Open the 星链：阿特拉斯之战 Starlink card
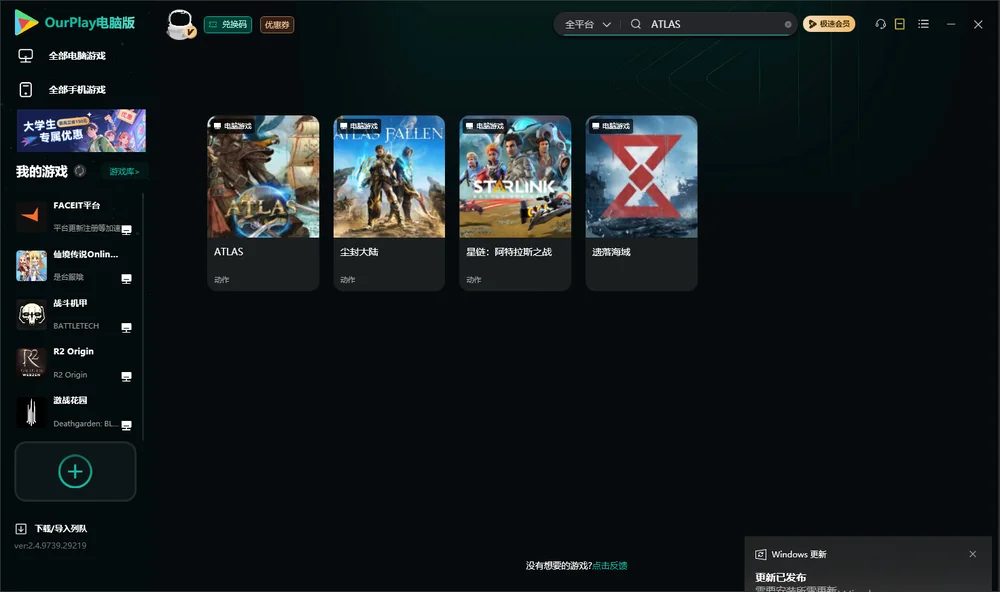This screenshot has height=592, width=1000. pos(515,203)
